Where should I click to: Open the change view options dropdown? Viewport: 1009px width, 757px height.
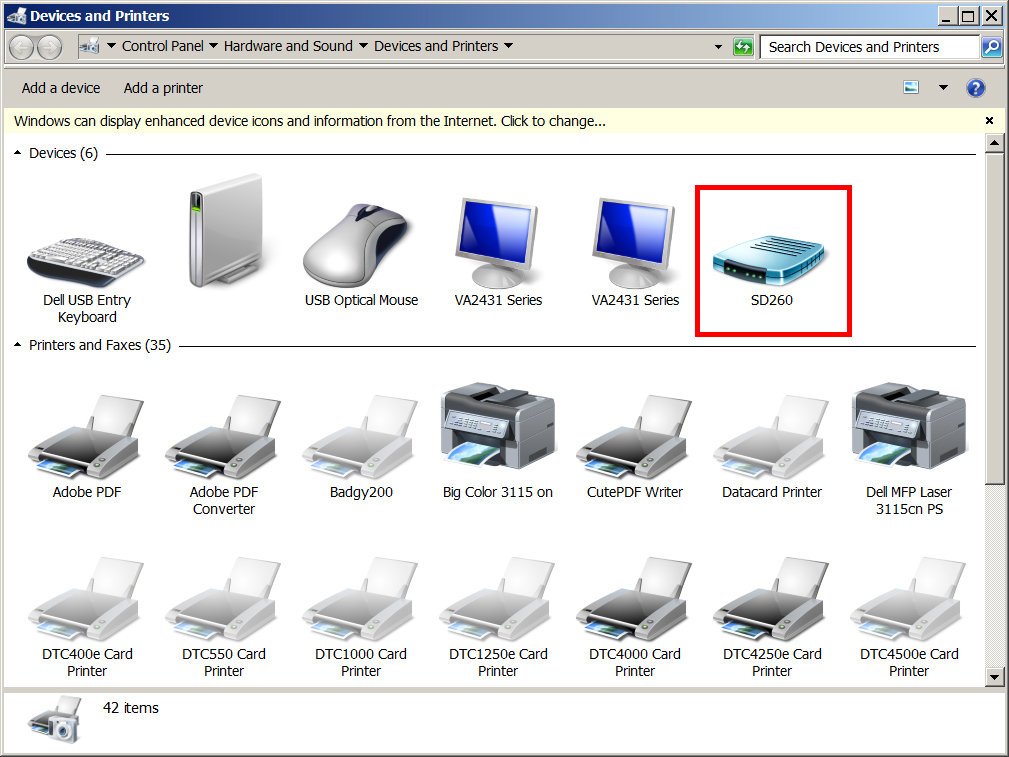pyautogui.click(x=943, y=88)
